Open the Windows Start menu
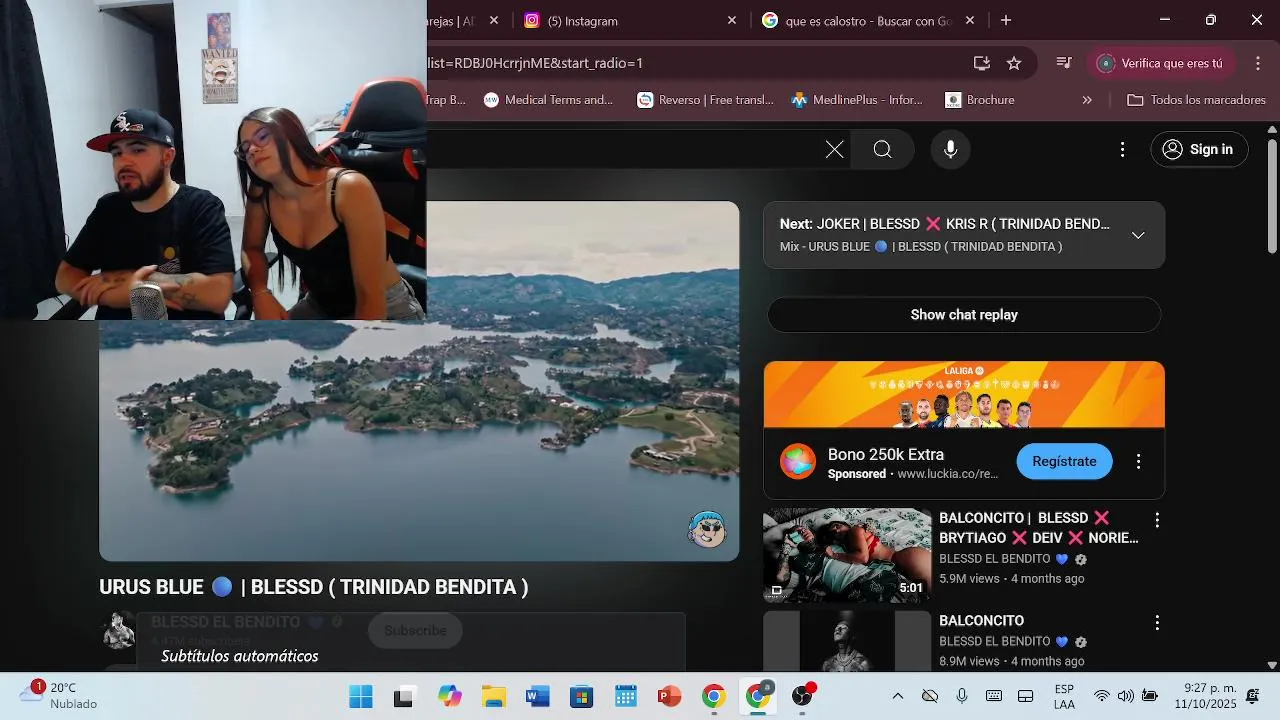The width and height of the screenshot is (1280, 720). click(360, 696)
